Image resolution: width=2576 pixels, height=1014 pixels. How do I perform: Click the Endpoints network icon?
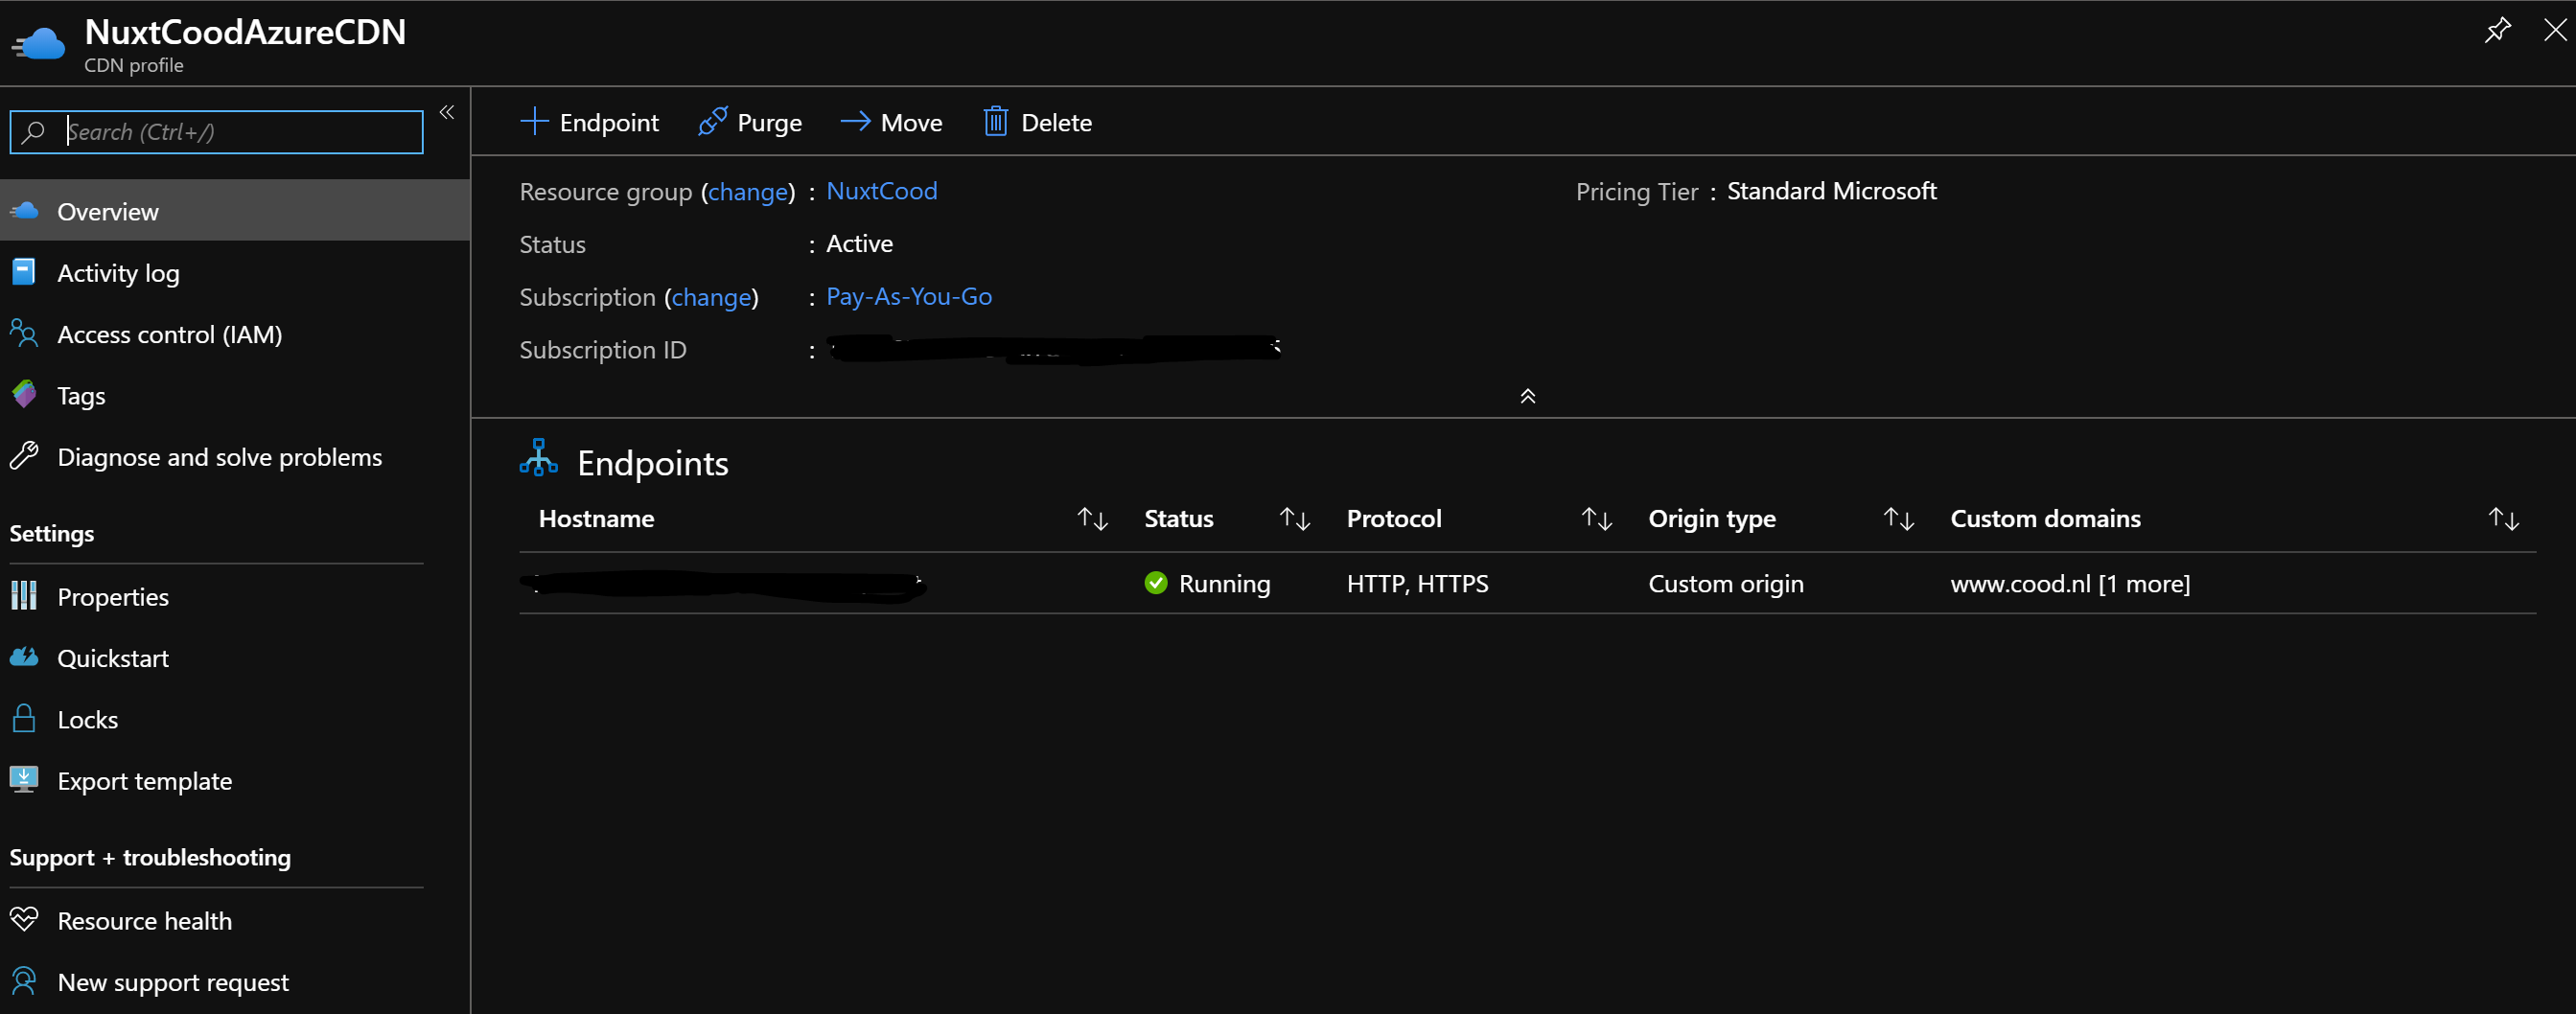pyautogui.click(x=539, y=458)
